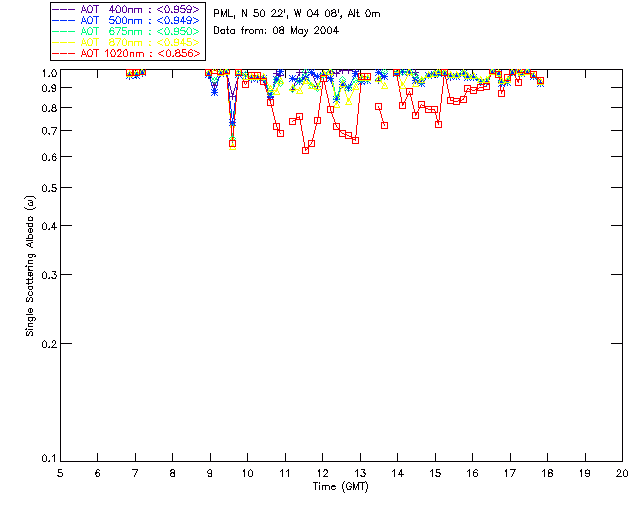Select the 1020nm mean value <0.856>

pyautogui.click(x=179, y=53)
